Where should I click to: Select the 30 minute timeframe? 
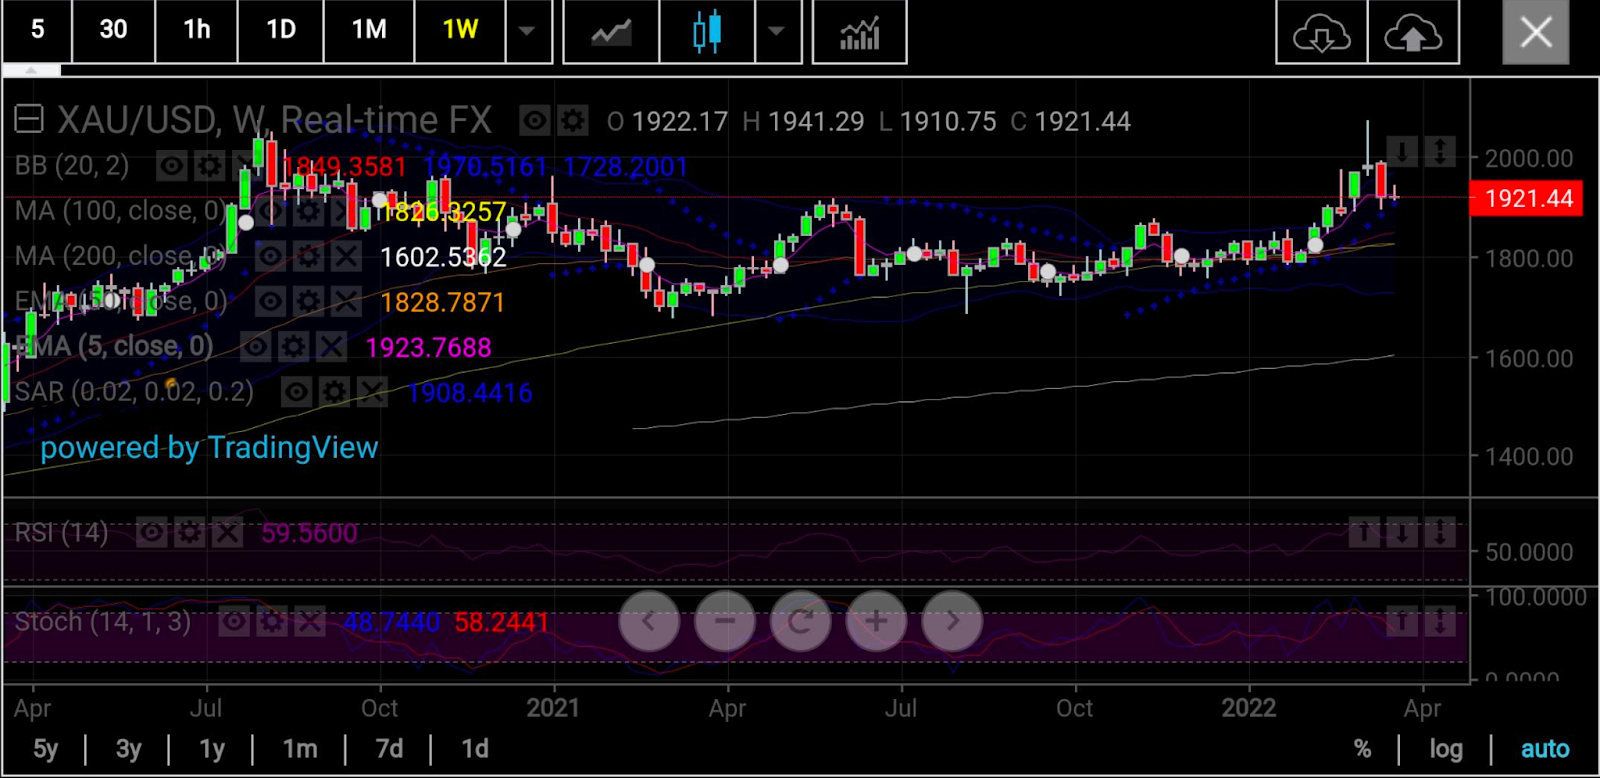113,30
